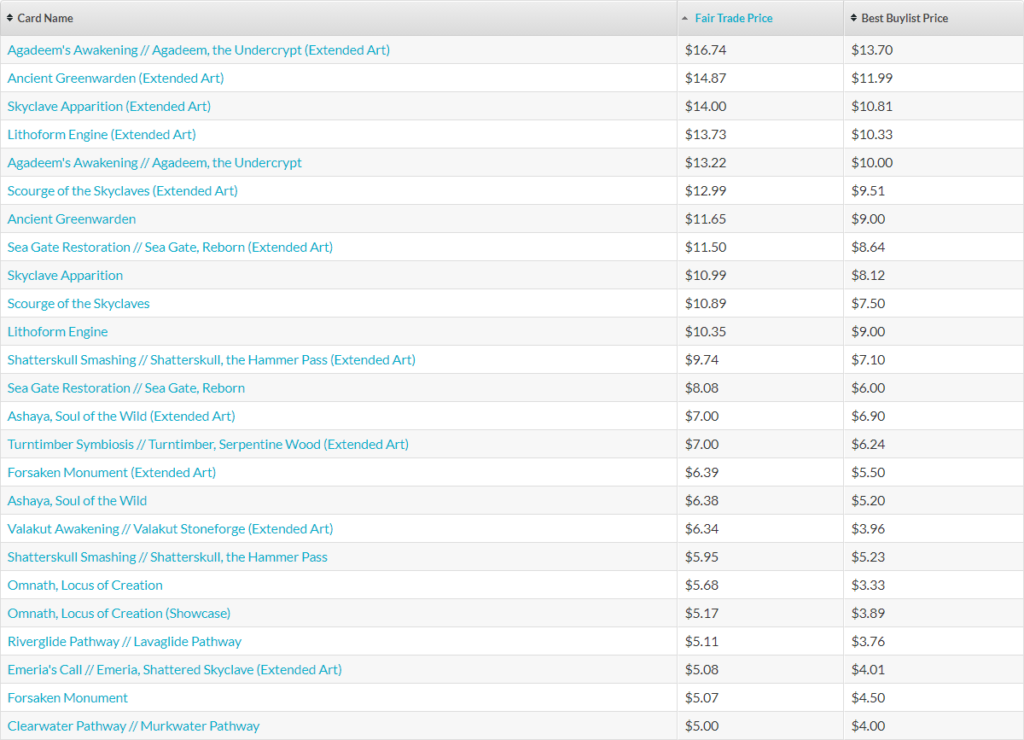The height and width of the screenshot is (740, 1024).
Task: Select the $6.39 fair trade price cell
Action: [x=760, y=471]
